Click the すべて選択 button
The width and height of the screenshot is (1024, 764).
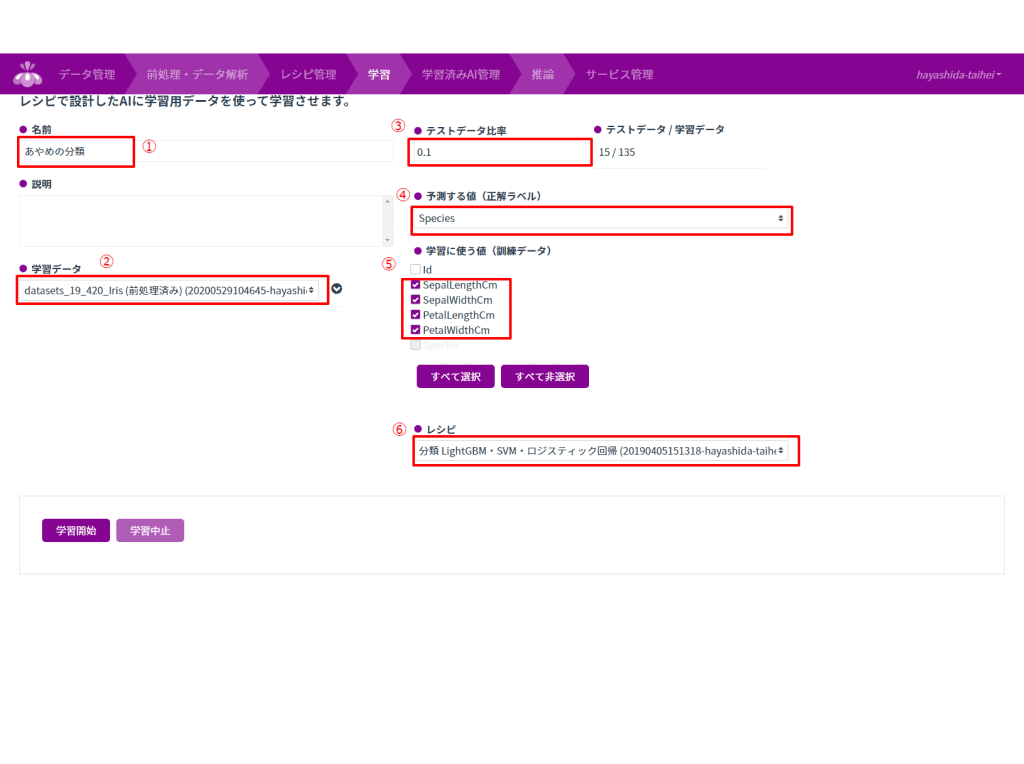coord(455,377)
